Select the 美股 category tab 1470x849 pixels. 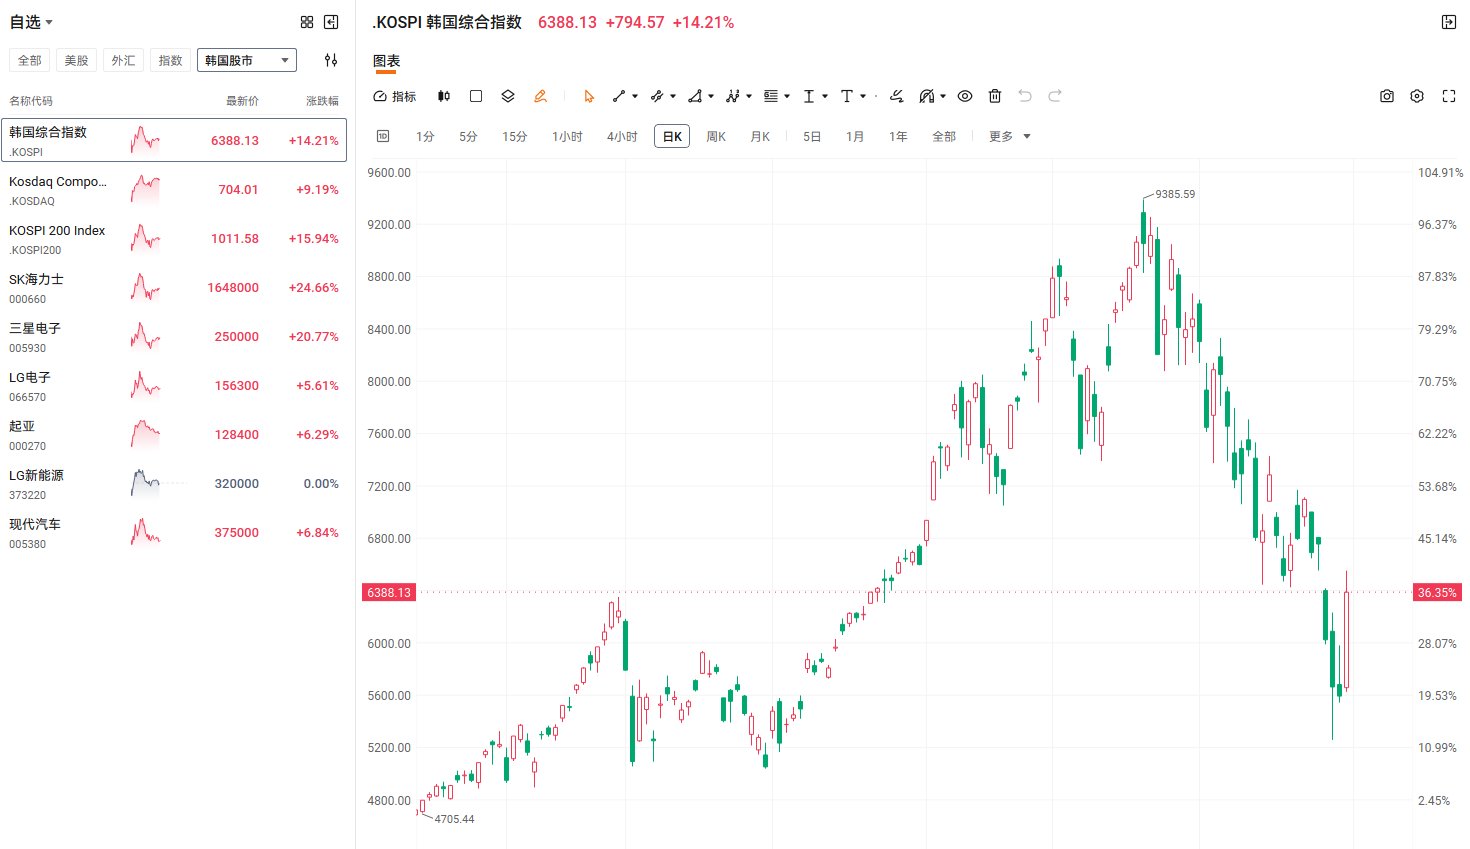(x=76, y=60)
